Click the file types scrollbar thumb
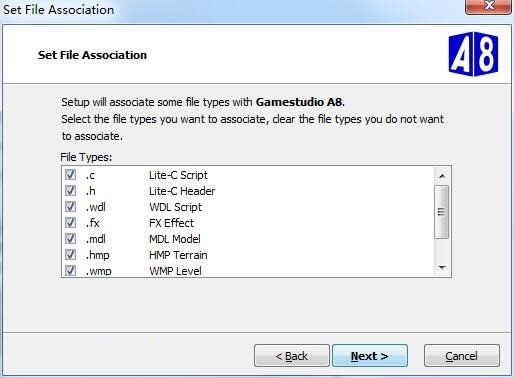 tap(442, 212)
